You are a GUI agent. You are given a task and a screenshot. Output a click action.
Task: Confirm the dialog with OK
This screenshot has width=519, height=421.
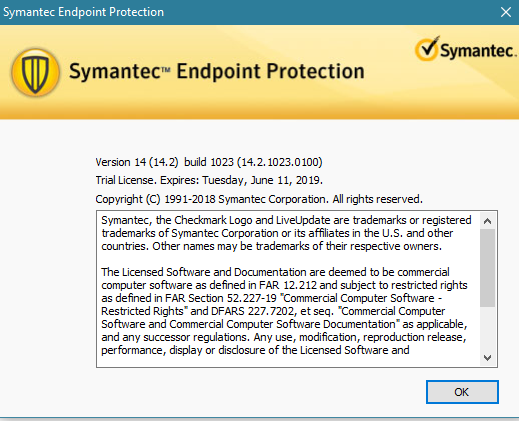coord(462,392)
